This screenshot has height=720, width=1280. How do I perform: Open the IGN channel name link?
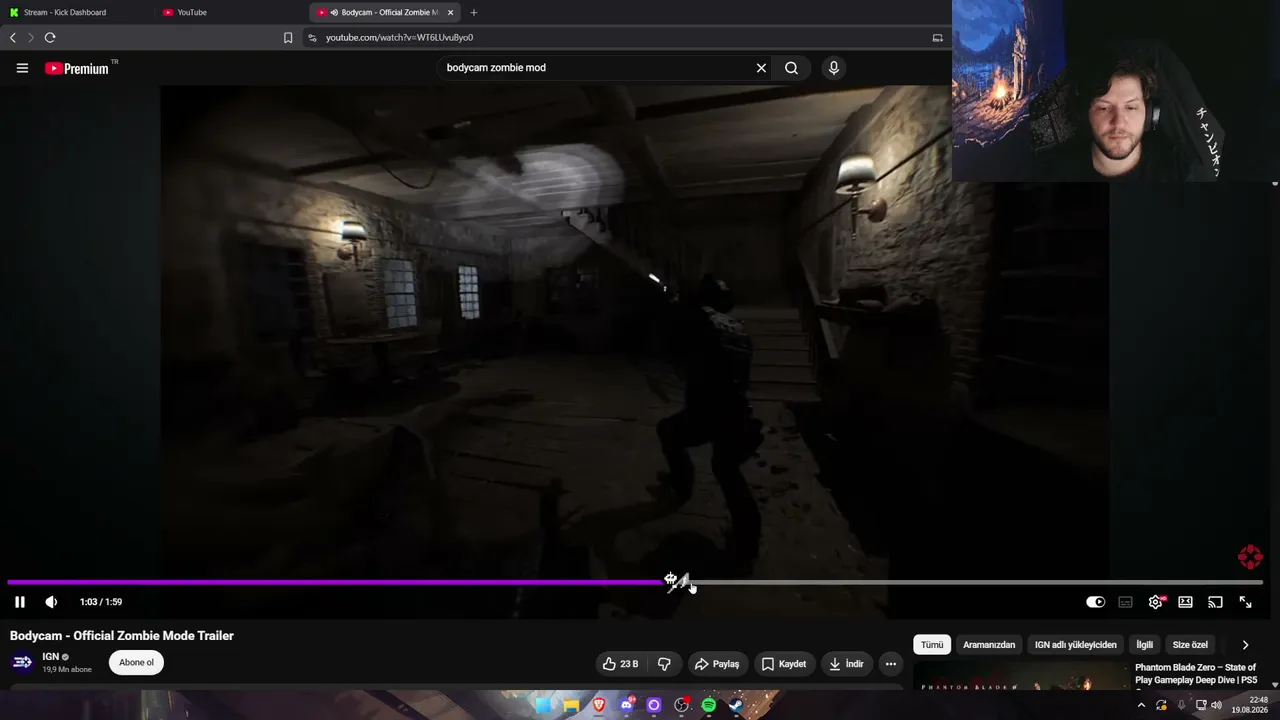[51, 657]
